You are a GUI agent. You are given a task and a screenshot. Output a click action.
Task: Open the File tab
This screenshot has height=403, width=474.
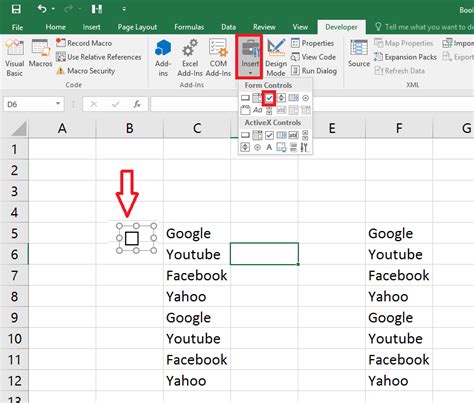pyautogui.click(x=17, y=27)
